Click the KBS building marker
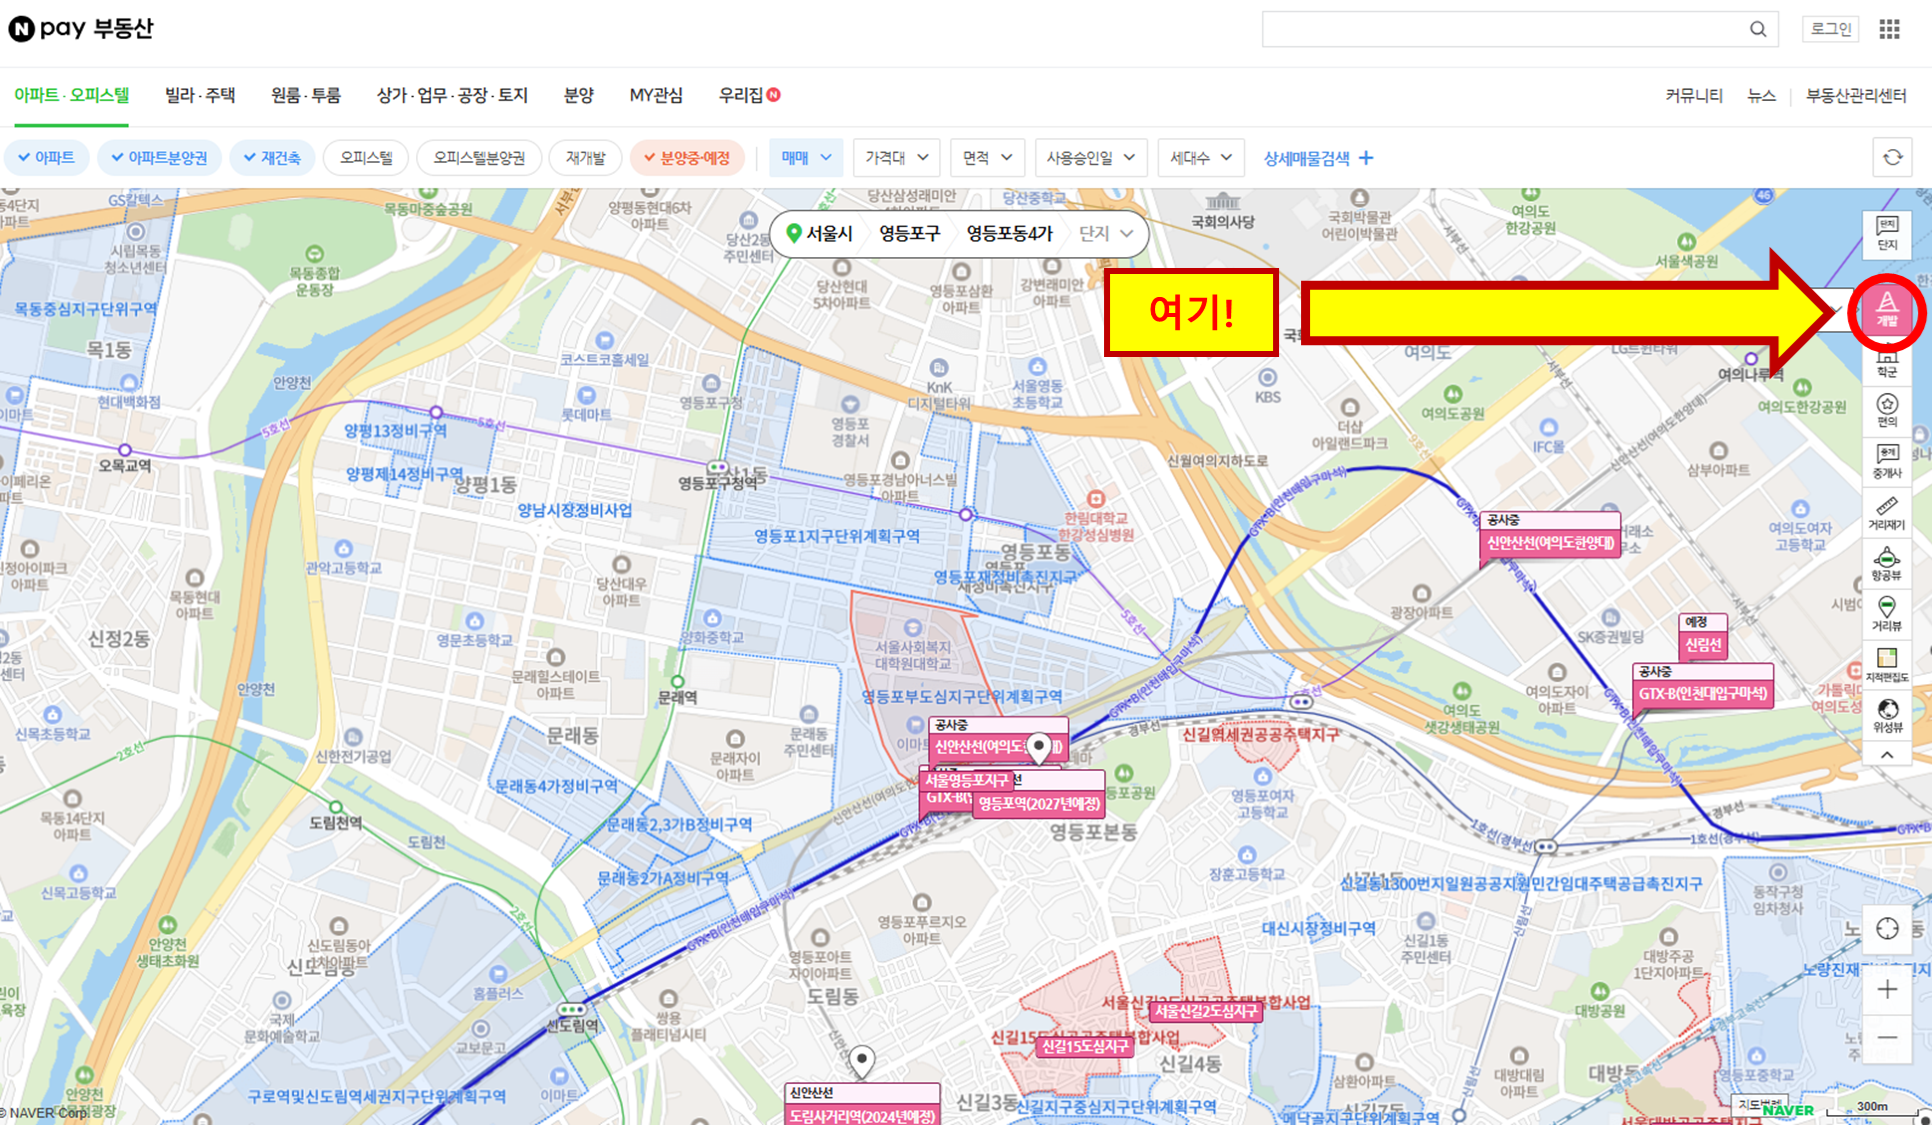Image resolution: width=1932 pixels, height=1125 pixels. (1267, 377)
